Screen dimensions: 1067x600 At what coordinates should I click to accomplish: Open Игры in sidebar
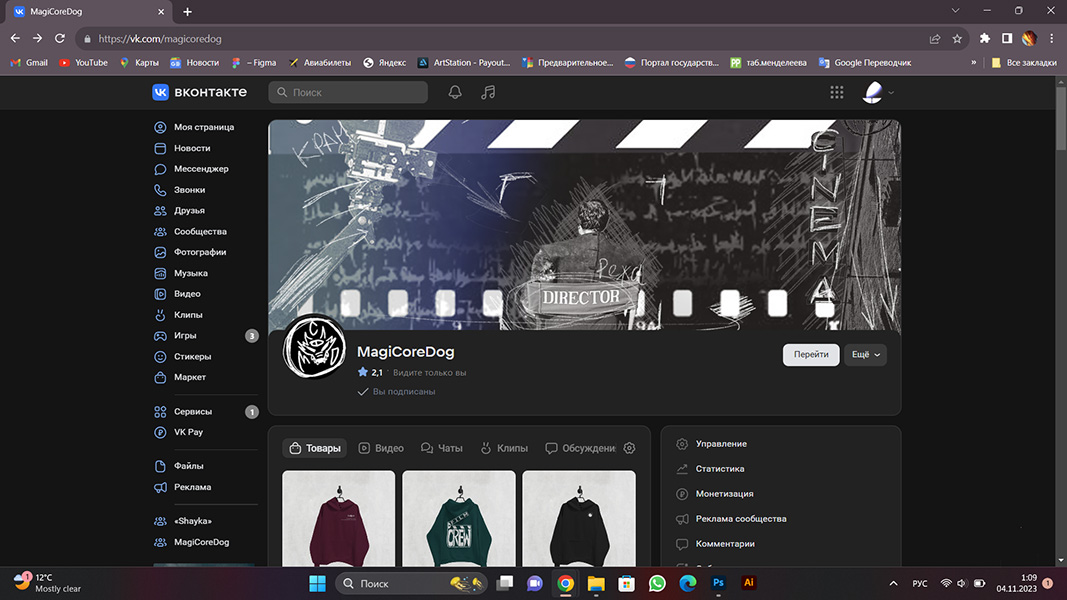coord(204,335)
